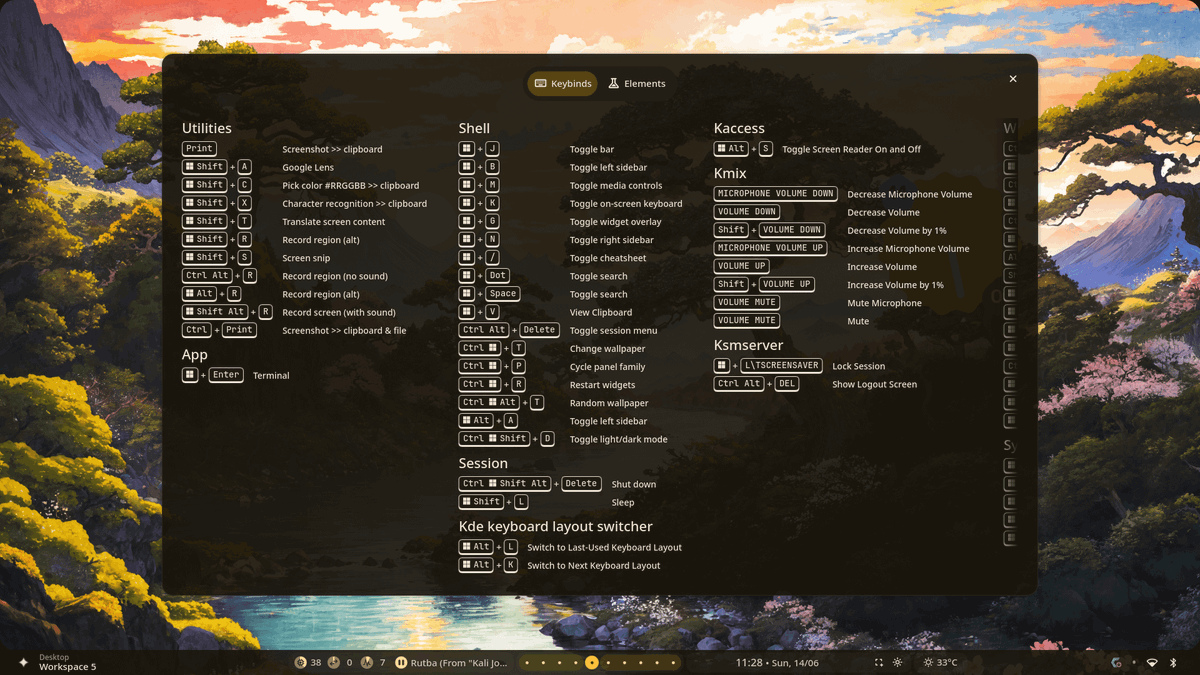Click the Super key icon in Toggle bar row
1200x675 pixels.
click(x=466, y=149)
